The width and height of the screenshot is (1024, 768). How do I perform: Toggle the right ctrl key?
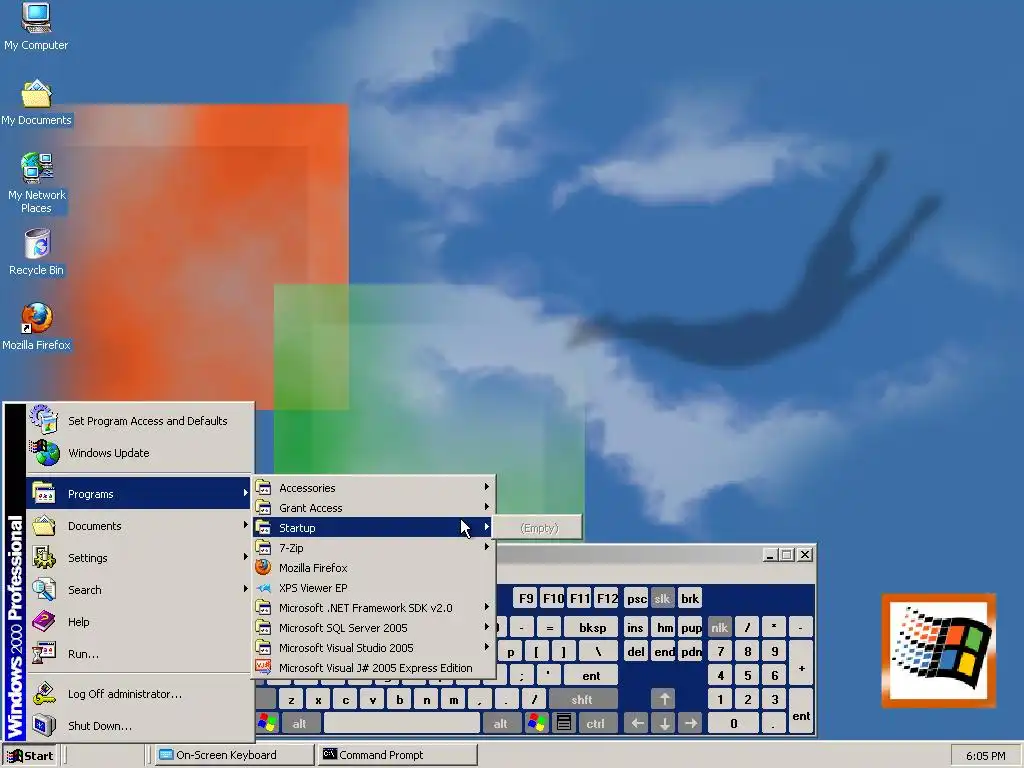pyautogui.click(x=596, y=723)
